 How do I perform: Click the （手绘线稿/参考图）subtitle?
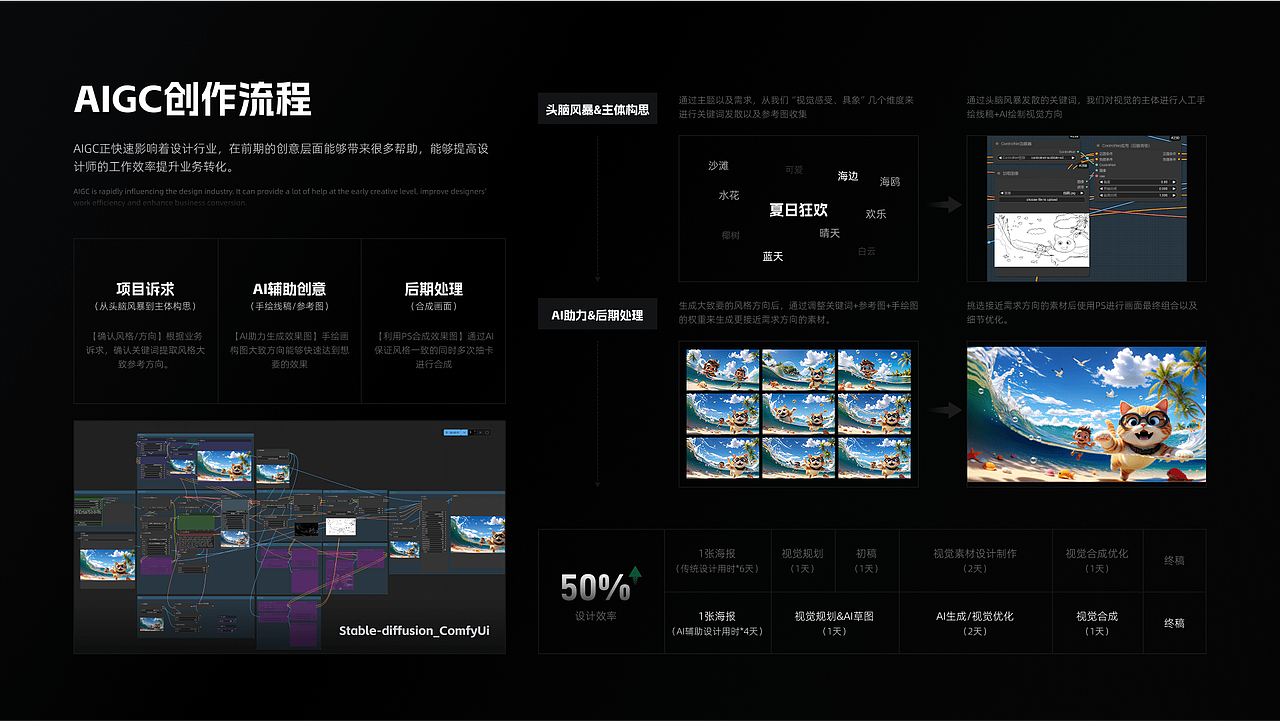(x=289, y=306)
